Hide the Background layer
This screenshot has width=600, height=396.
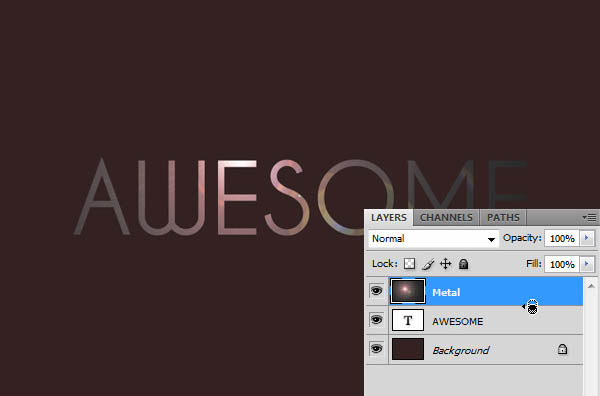(377, 349)
